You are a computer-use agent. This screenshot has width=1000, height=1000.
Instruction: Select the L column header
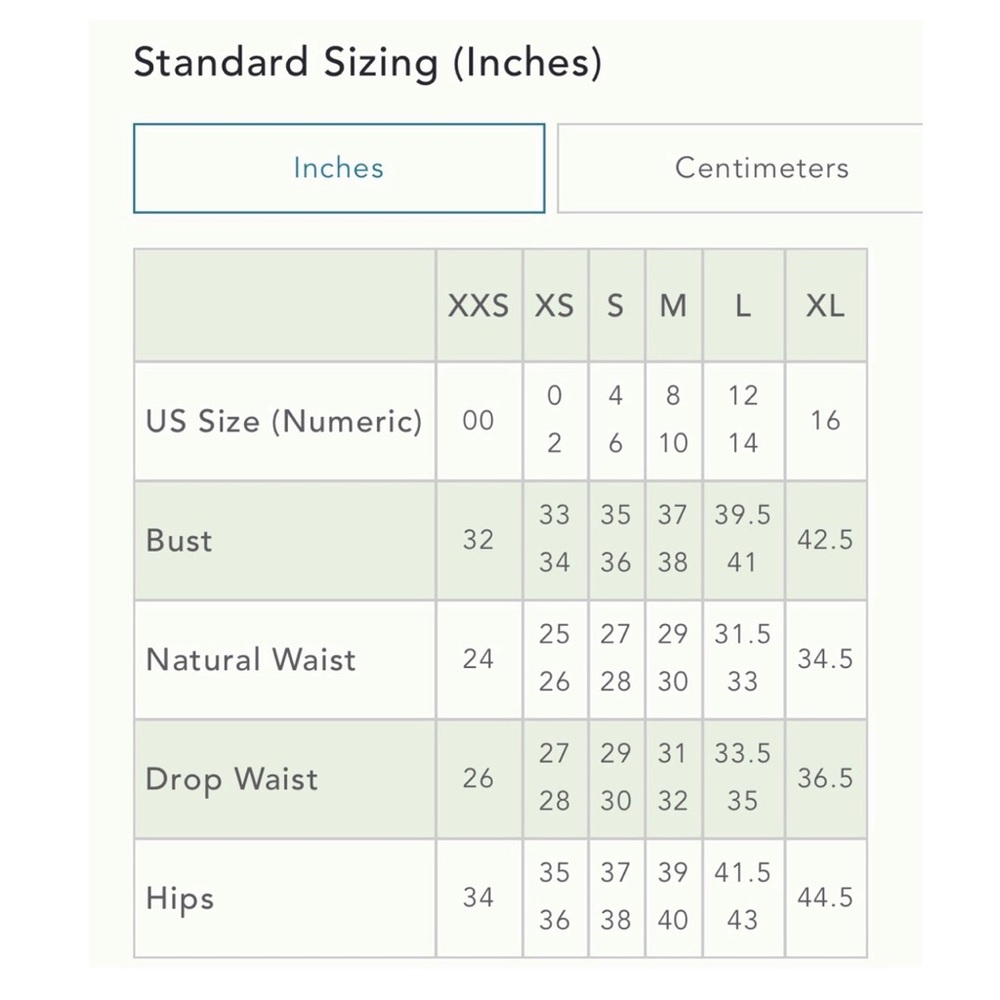pyautogui.click(x=743, y=305)
